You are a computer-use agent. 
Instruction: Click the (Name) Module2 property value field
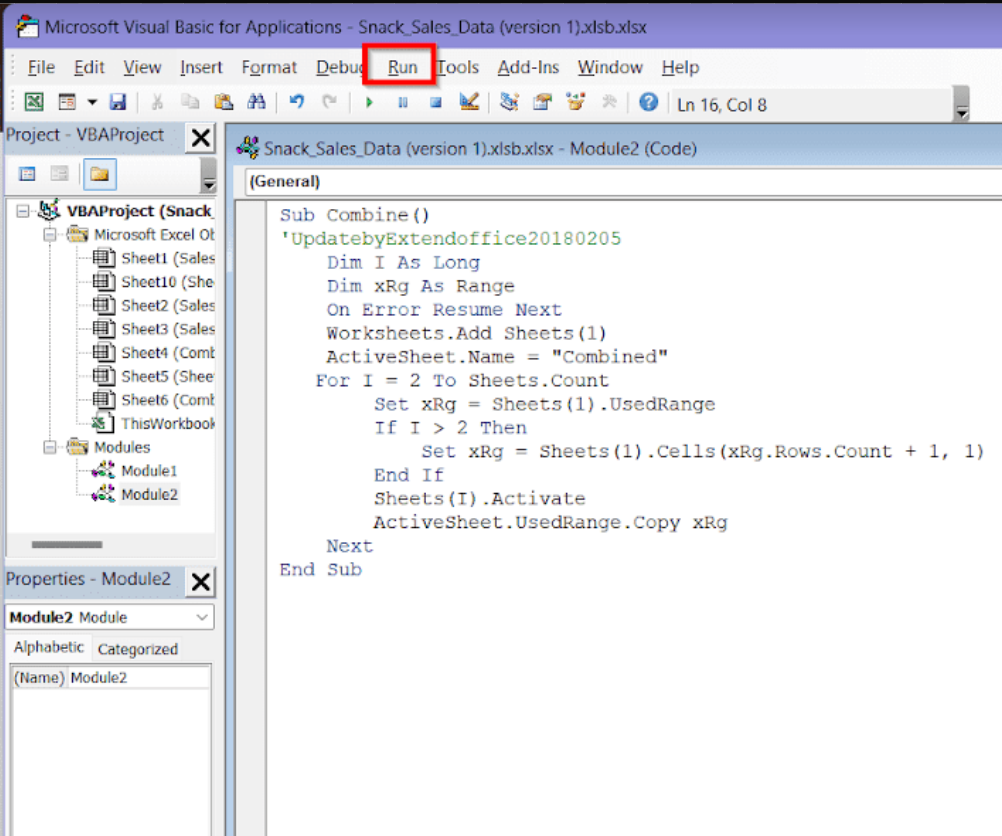coord(139,677)
